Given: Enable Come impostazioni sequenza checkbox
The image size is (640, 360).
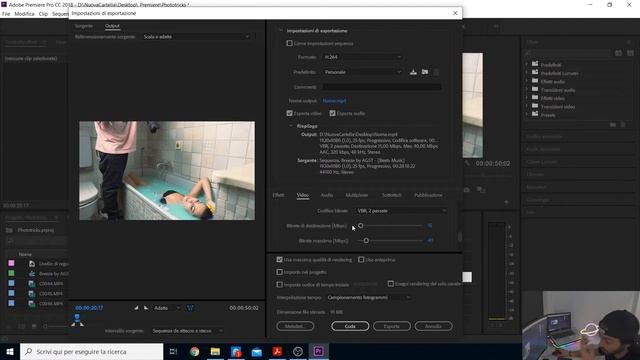Looking at the screenshot, I should click(289, 43).
